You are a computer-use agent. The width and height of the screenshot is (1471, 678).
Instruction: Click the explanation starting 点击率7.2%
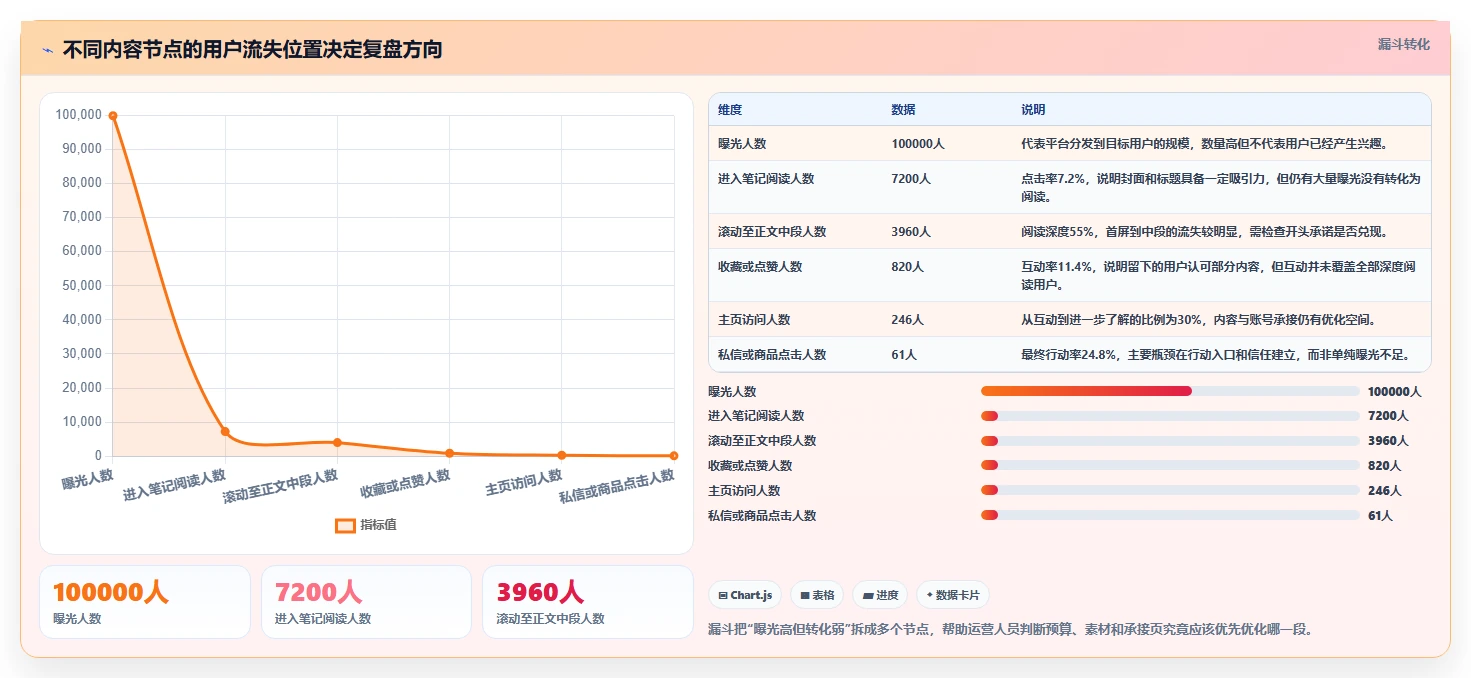pyautogui.click(x=1220, y=187)
